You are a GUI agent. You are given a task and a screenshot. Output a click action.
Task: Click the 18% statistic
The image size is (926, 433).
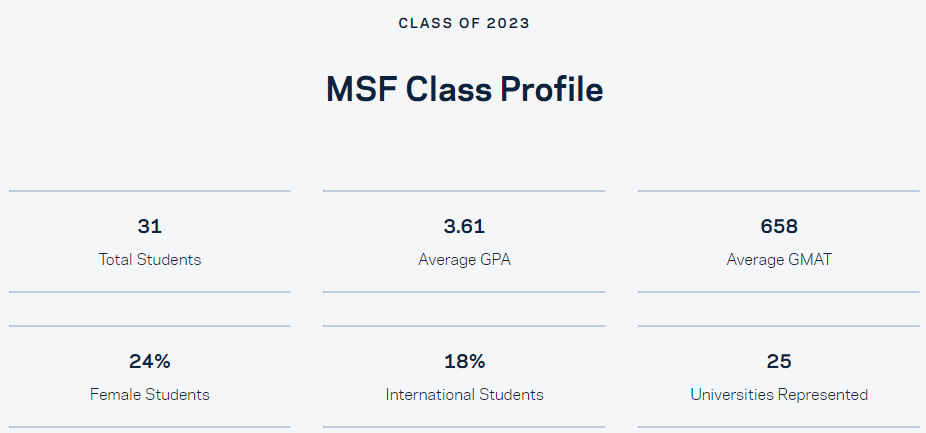tap(464, 361)
